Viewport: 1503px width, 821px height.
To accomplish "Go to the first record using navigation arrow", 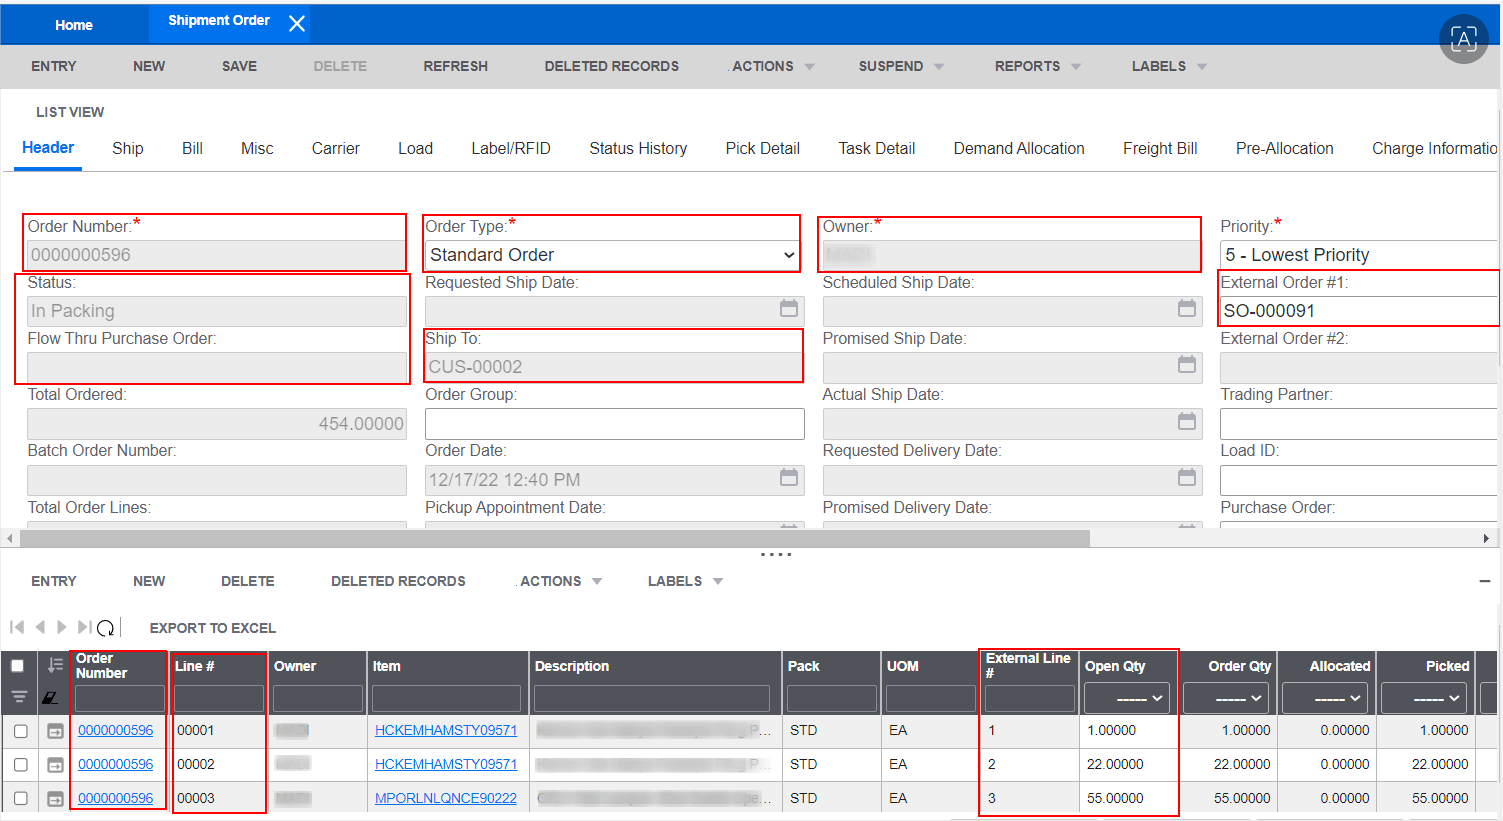I will 16,627.
